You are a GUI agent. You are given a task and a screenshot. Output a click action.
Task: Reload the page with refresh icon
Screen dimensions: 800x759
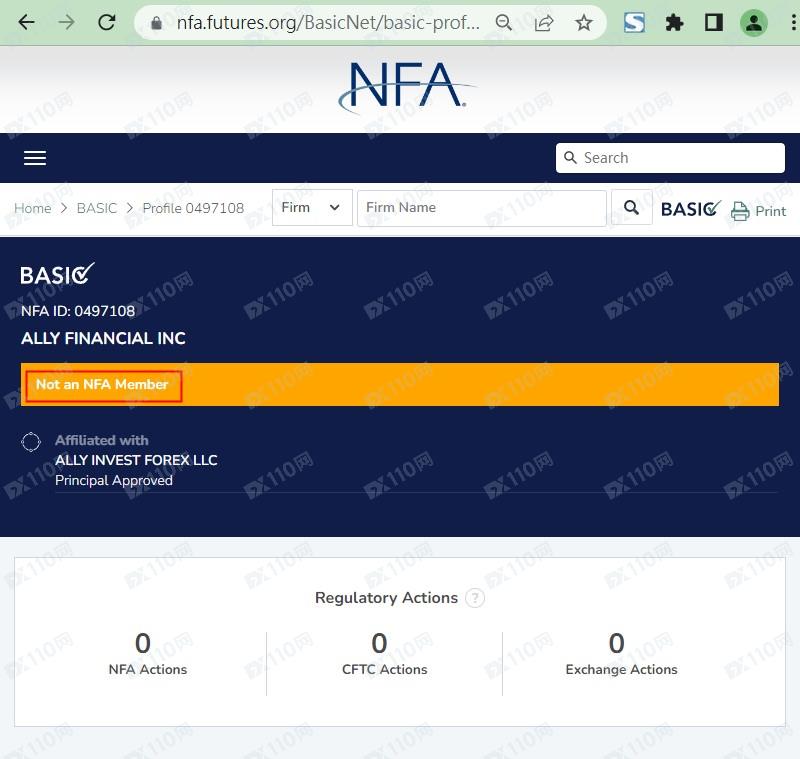(x=107, y=22)
